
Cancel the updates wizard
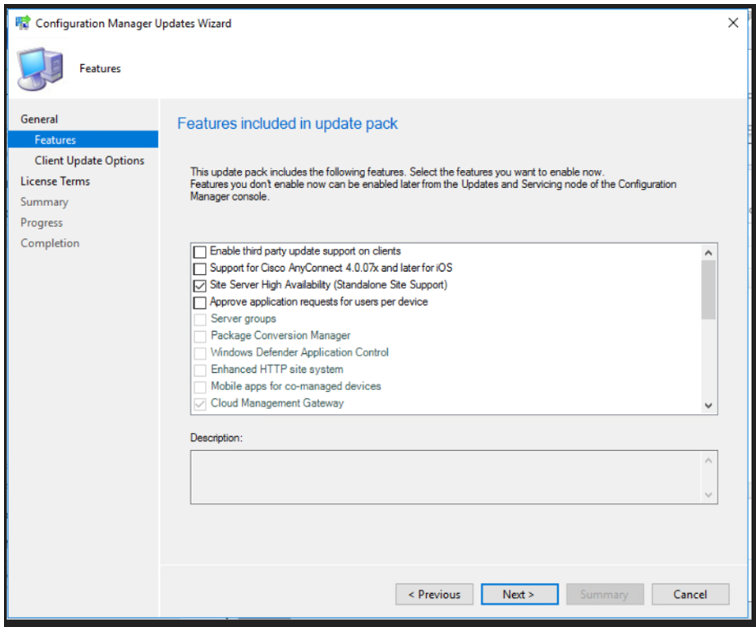coord(690,594)
